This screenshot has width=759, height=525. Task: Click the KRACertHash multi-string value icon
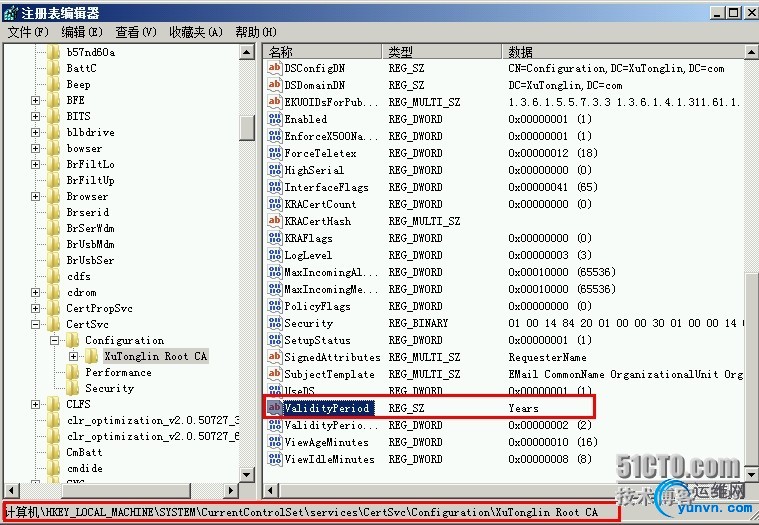[x=274, y=221]
